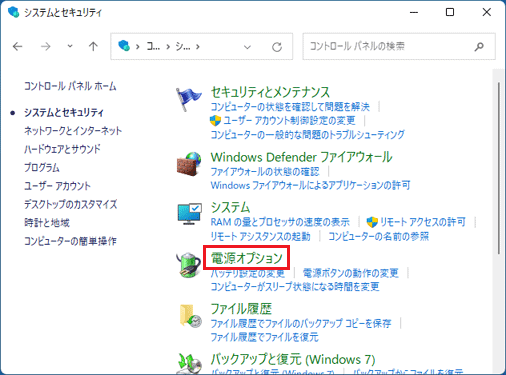
Task: Open Windows Defender ファイアウォール heading
Action: tap(301, 157)
